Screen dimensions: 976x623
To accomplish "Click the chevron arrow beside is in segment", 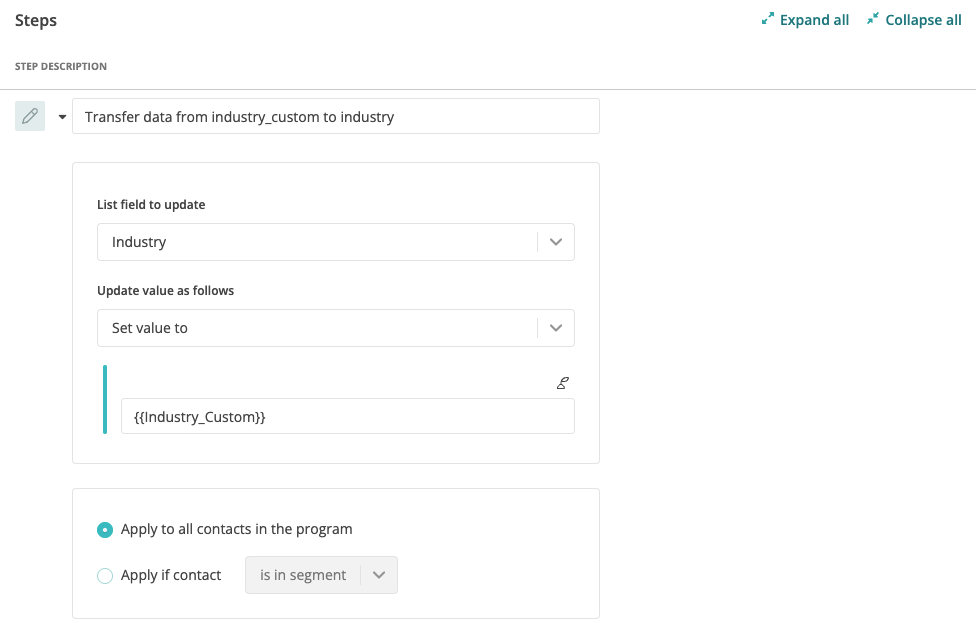I will point(379,575).
